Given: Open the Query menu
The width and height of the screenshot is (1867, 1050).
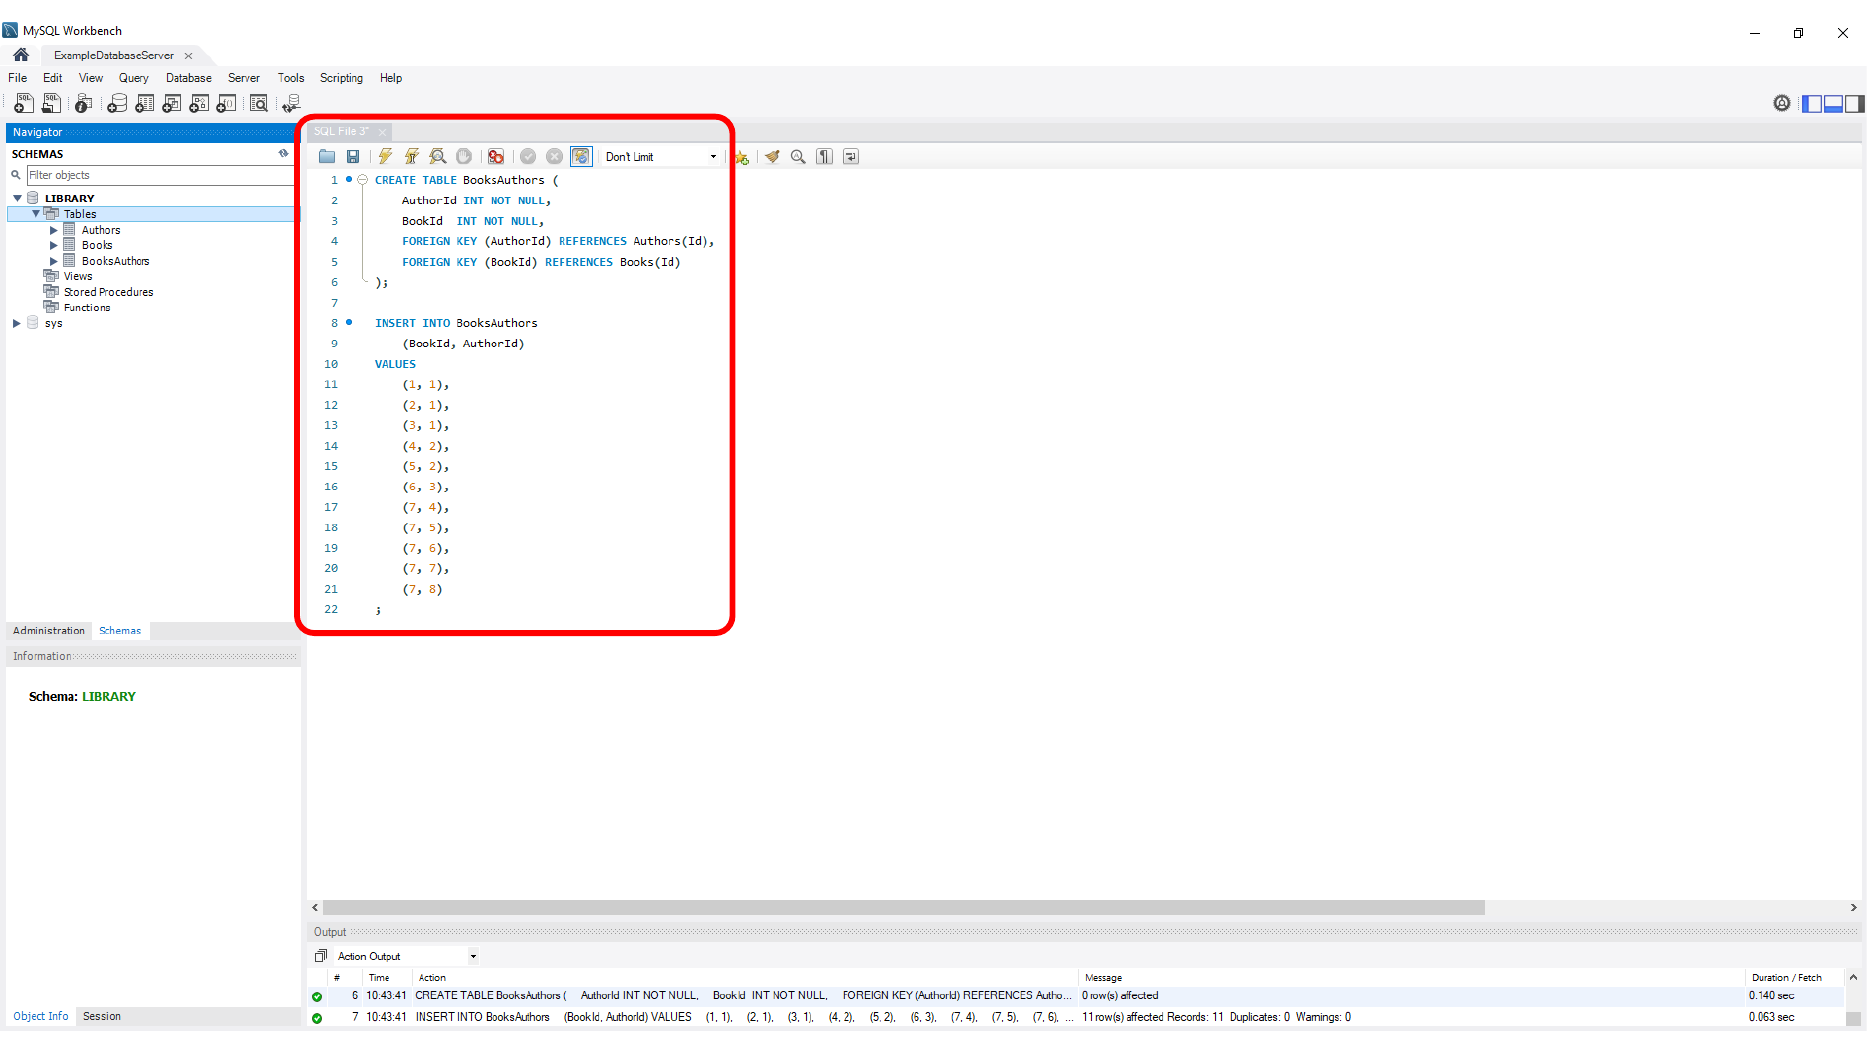Looking at the screenshot, I should point(133,78).
